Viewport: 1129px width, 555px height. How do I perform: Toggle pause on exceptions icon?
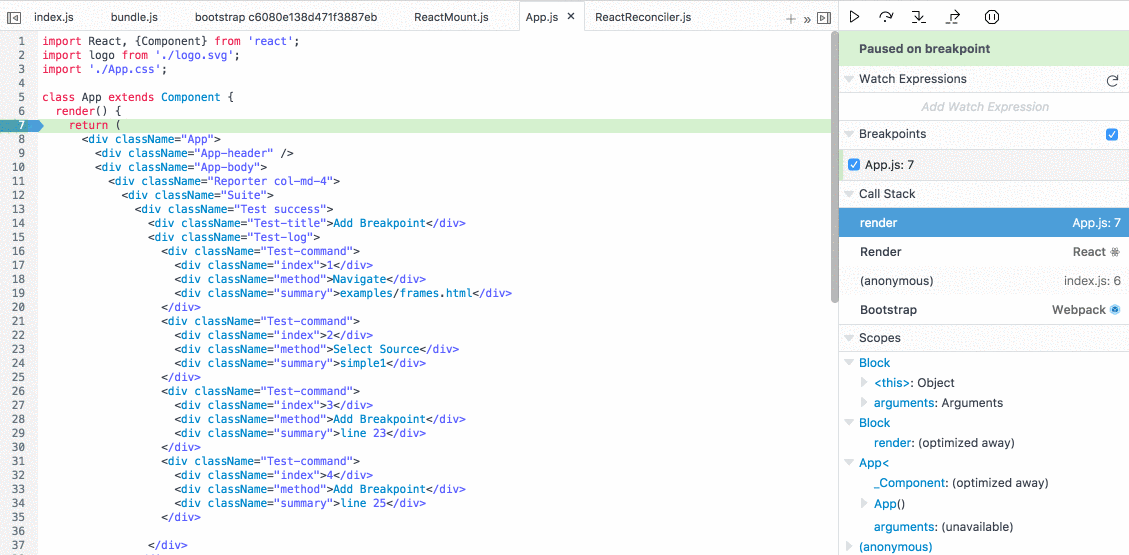(x=991, y=16)
